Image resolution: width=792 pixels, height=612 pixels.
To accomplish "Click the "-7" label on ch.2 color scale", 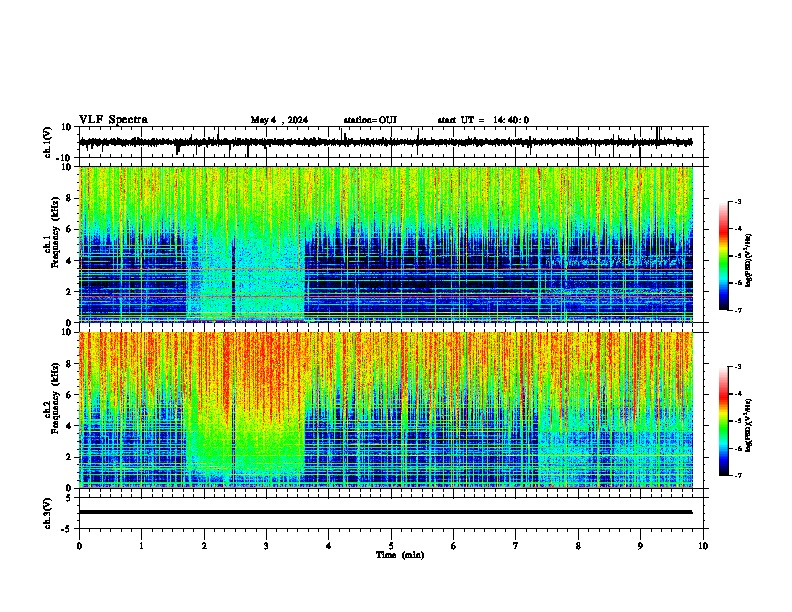I will point(738,475).
